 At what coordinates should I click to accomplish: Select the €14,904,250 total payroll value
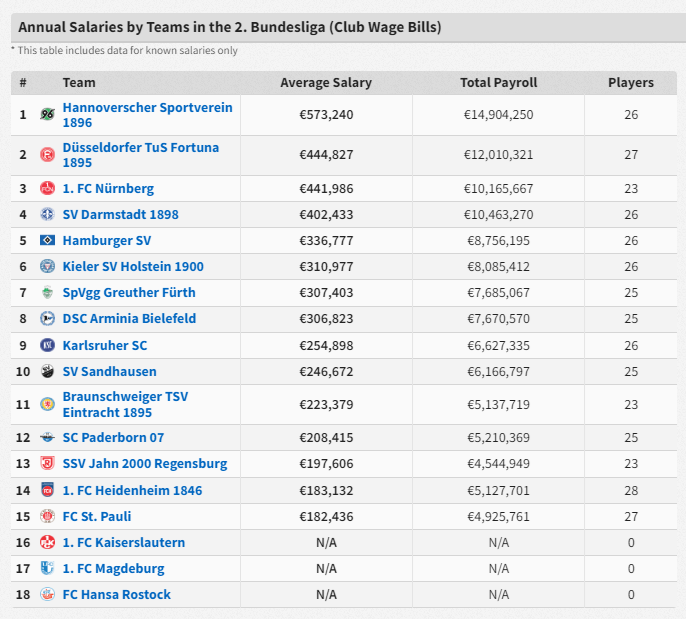tap(498, 115)
